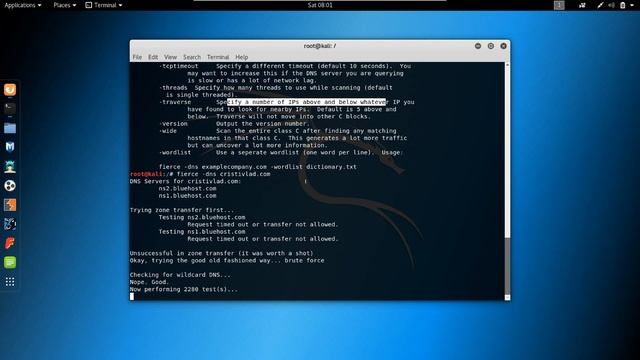
Task: Click the 'Nope. Good.' output line
Action: 149,282
